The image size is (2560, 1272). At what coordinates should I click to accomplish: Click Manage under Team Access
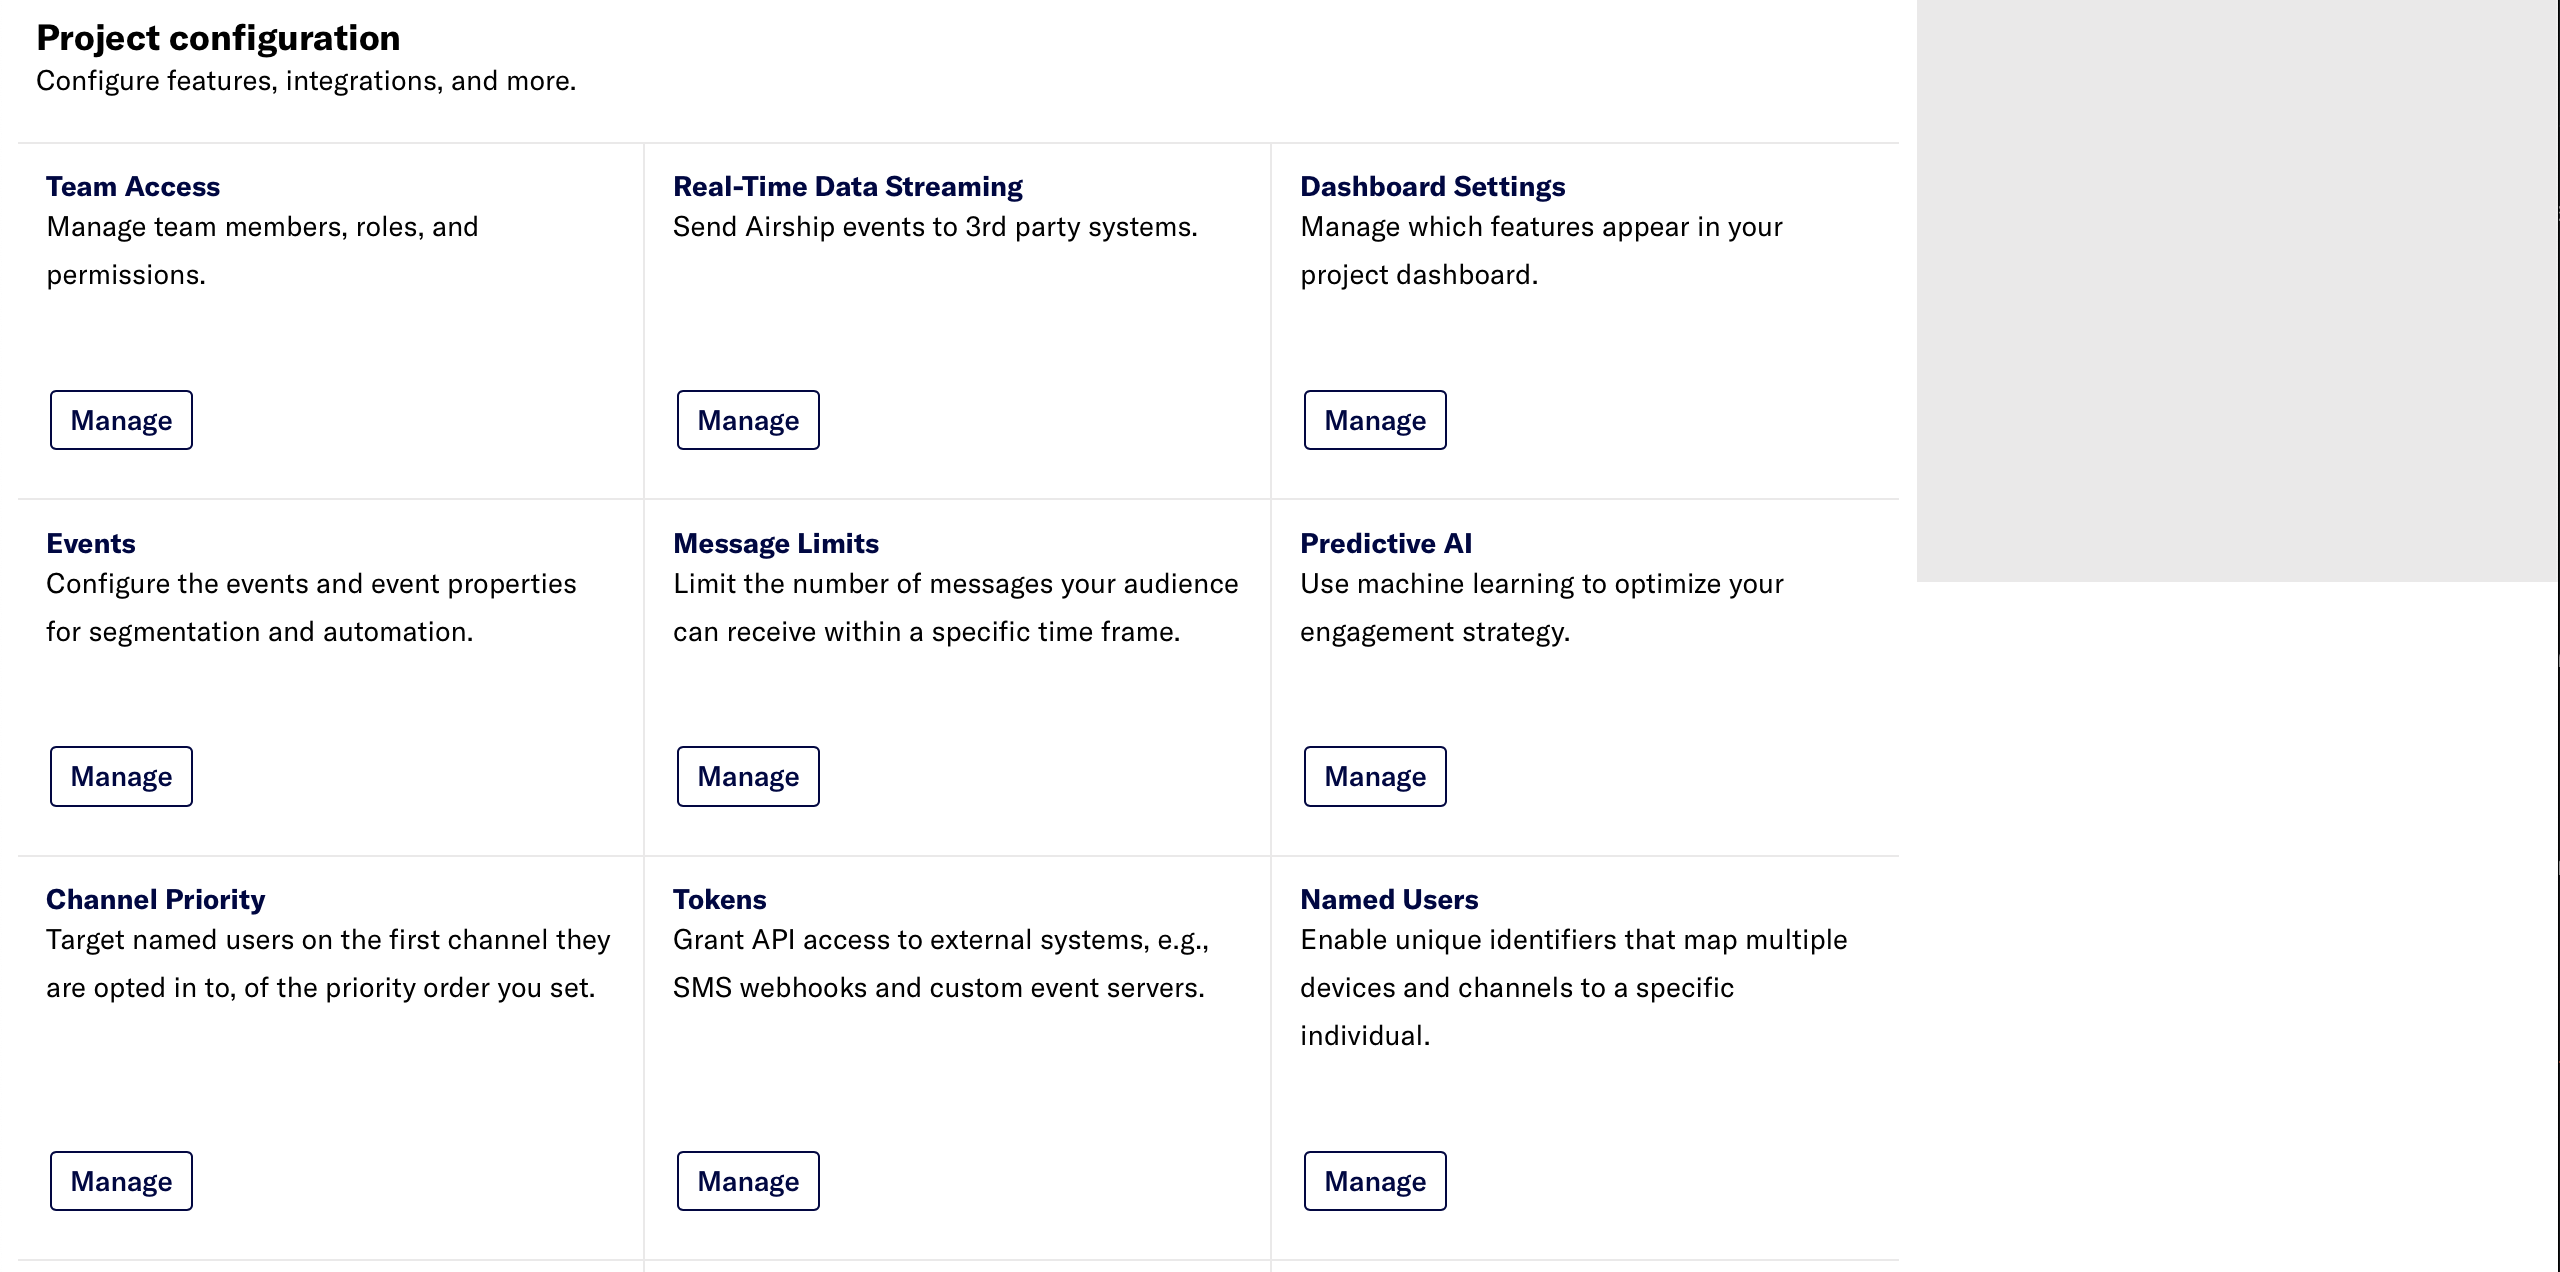[121, 420]
